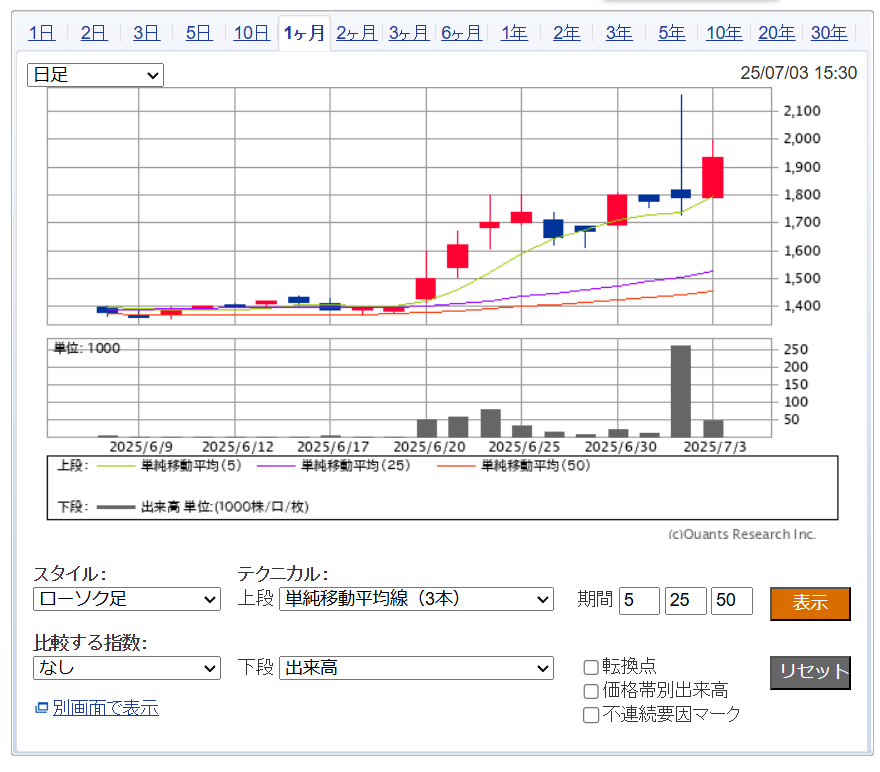
Task: Open the 別画面で表示 link
Action: pos(106,708)
